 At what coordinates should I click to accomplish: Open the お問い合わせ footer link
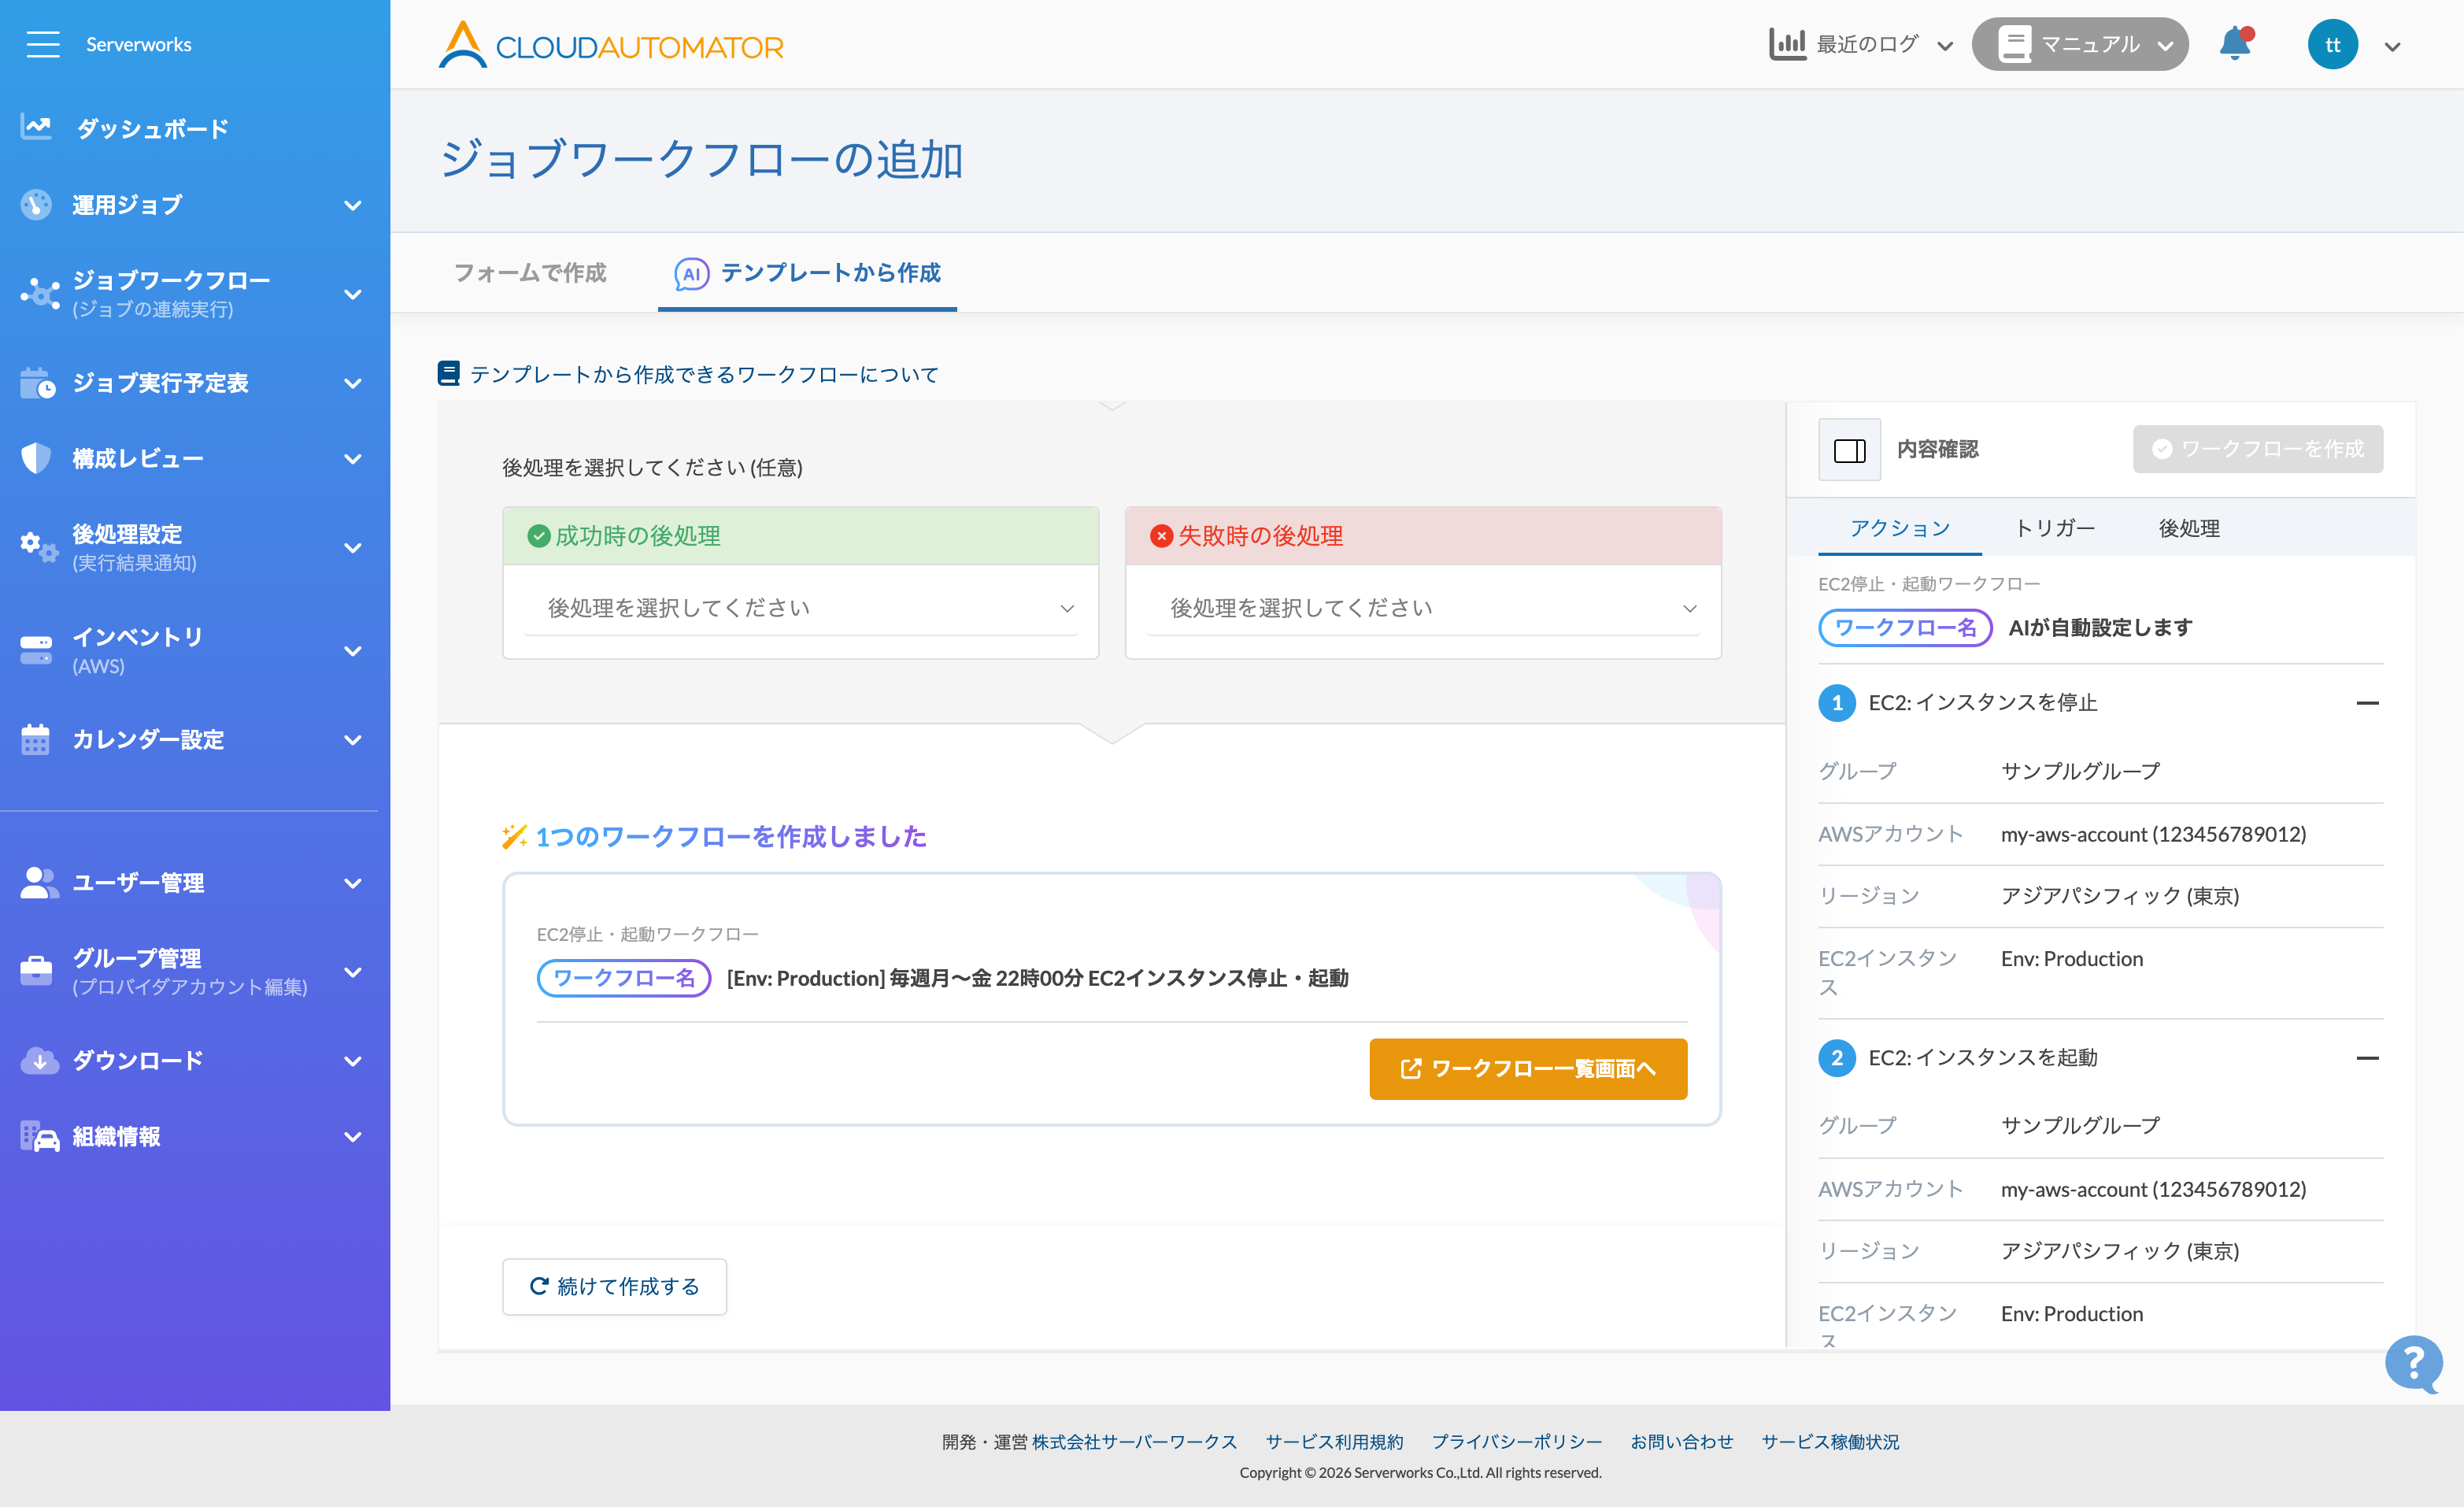pyautogui.click(x=1681, y=1441)
